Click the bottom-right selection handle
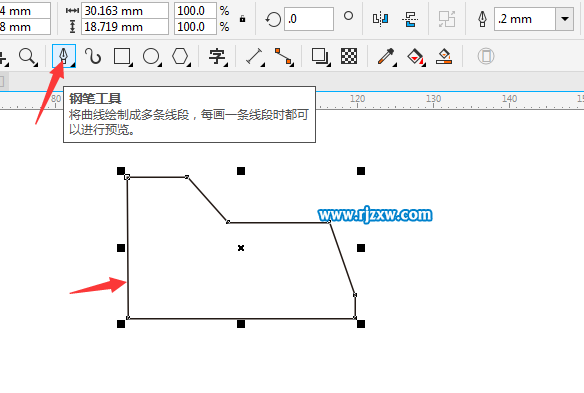 361,324
